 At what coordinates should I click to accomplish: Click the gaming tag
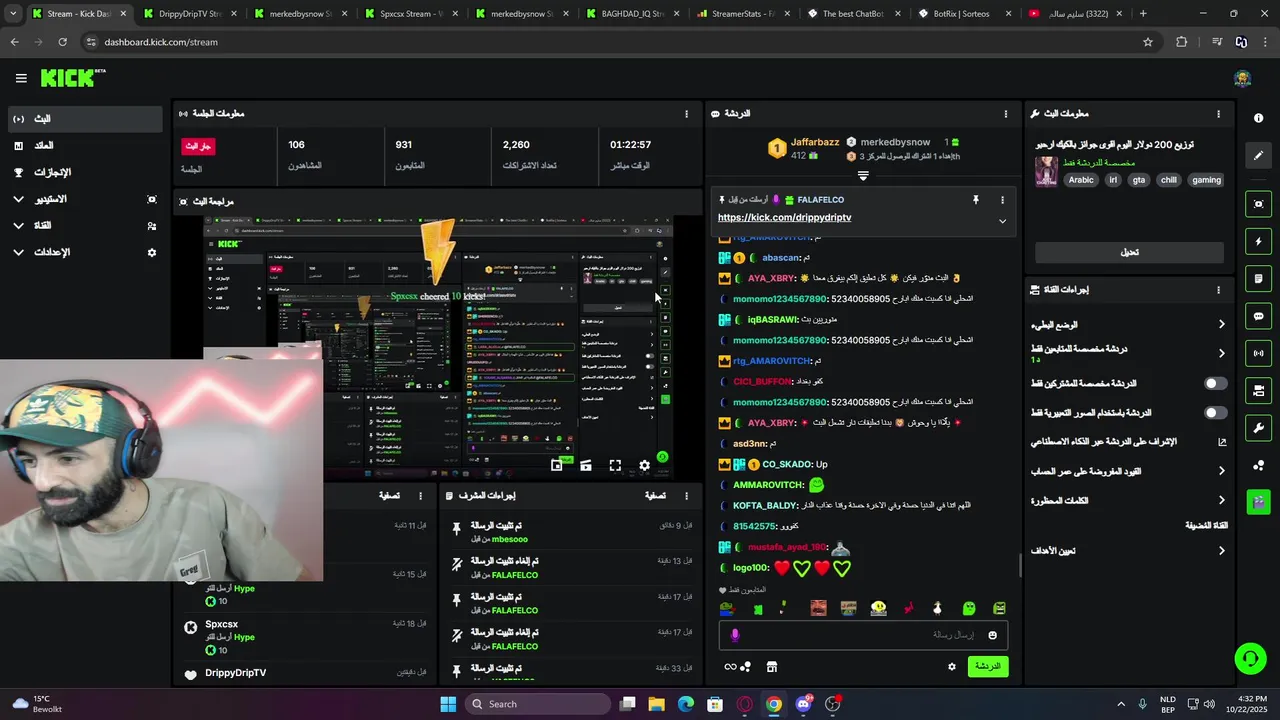click(x=1206, y=180)
